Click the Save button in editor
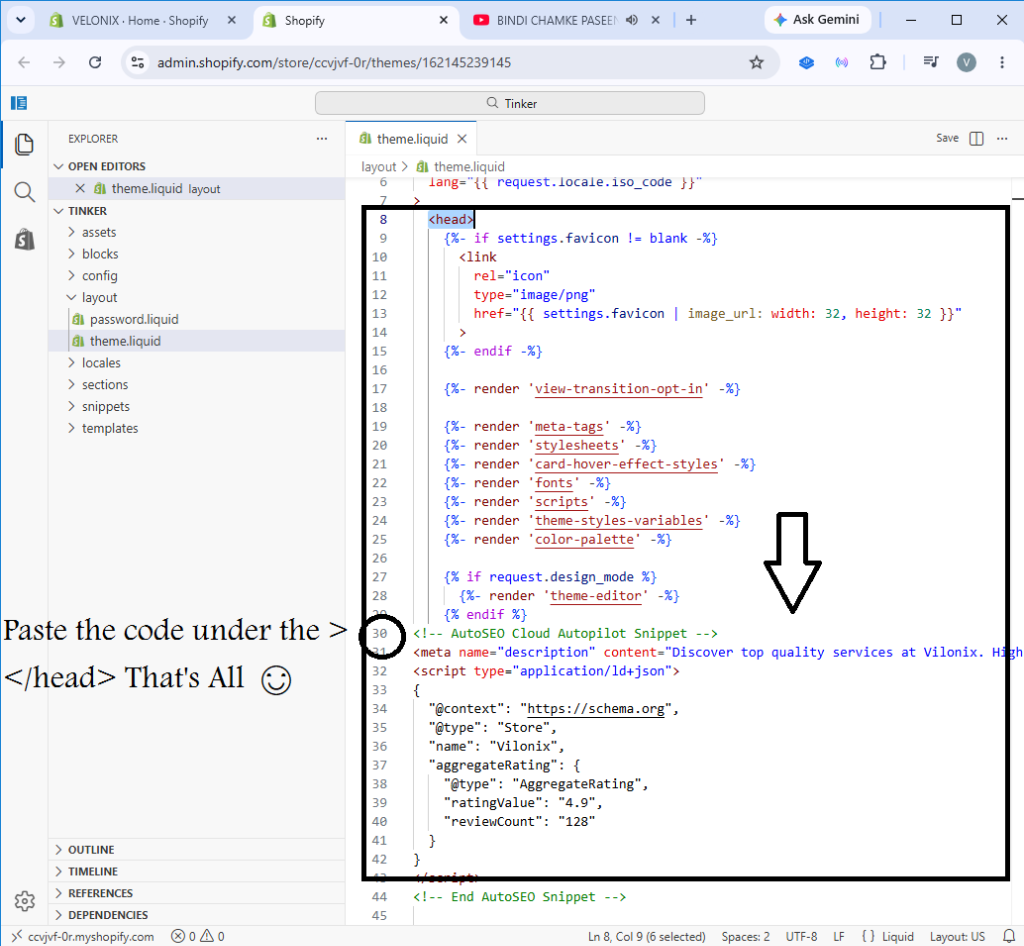Image resolution: width=1024 pixels, height=946 pixels. (x=947, y=138)
